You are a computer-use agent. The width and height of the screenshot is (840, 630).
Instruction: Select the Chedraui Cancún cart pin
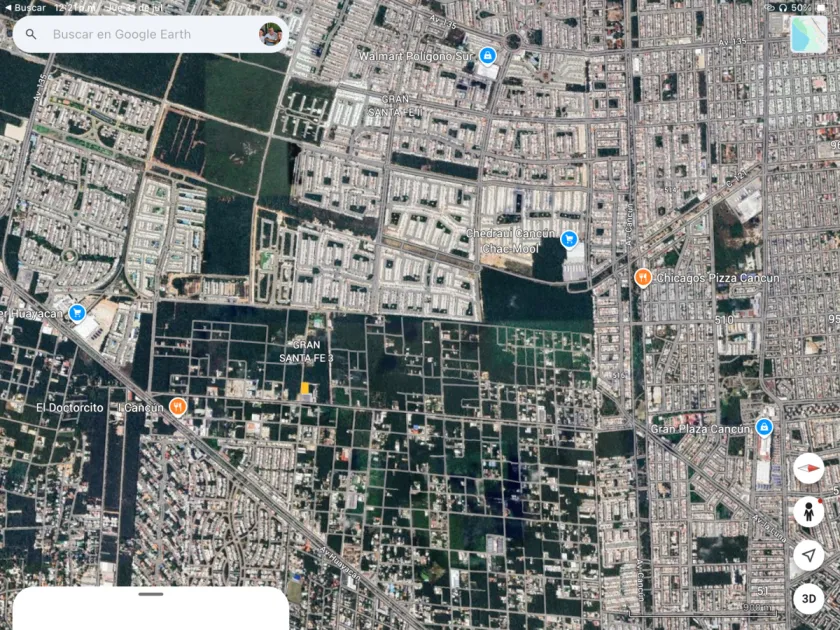[569, 239]
